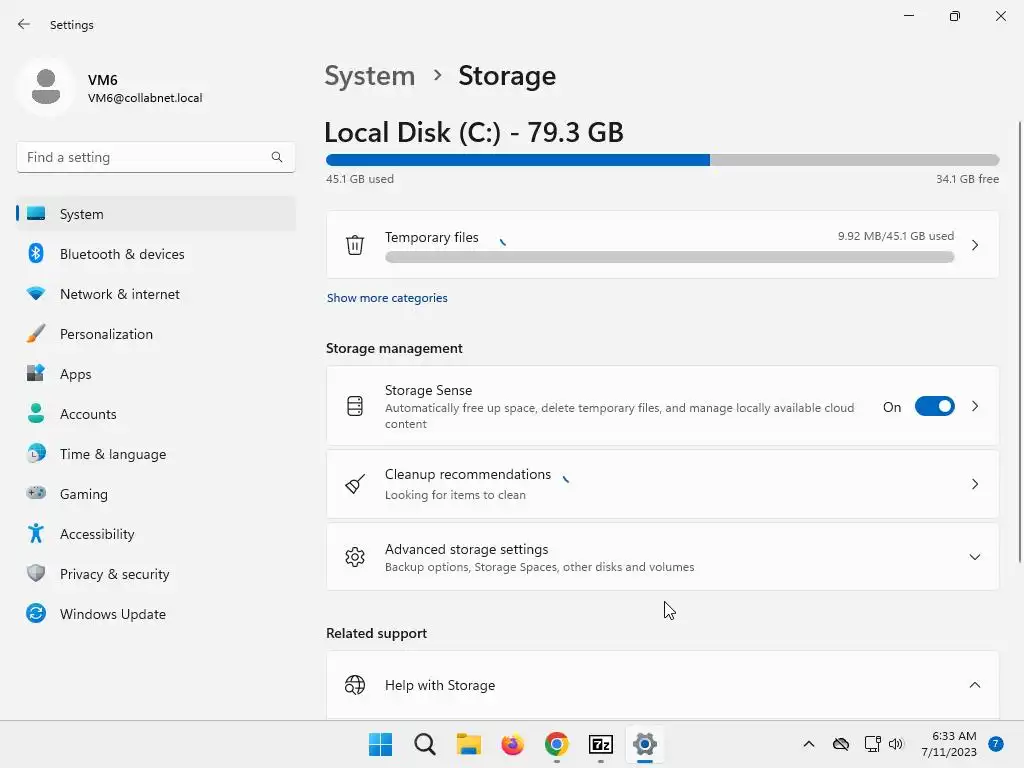Image resolution: width=1024 pixels, height=768 pixels.
Task: Click the Storage Sense drive icon
Action: (x=355, y=406)
